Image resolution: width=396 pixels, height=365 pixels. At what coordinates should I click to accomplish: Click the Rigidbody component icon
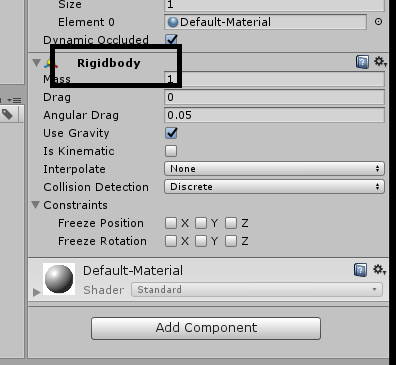51,63
